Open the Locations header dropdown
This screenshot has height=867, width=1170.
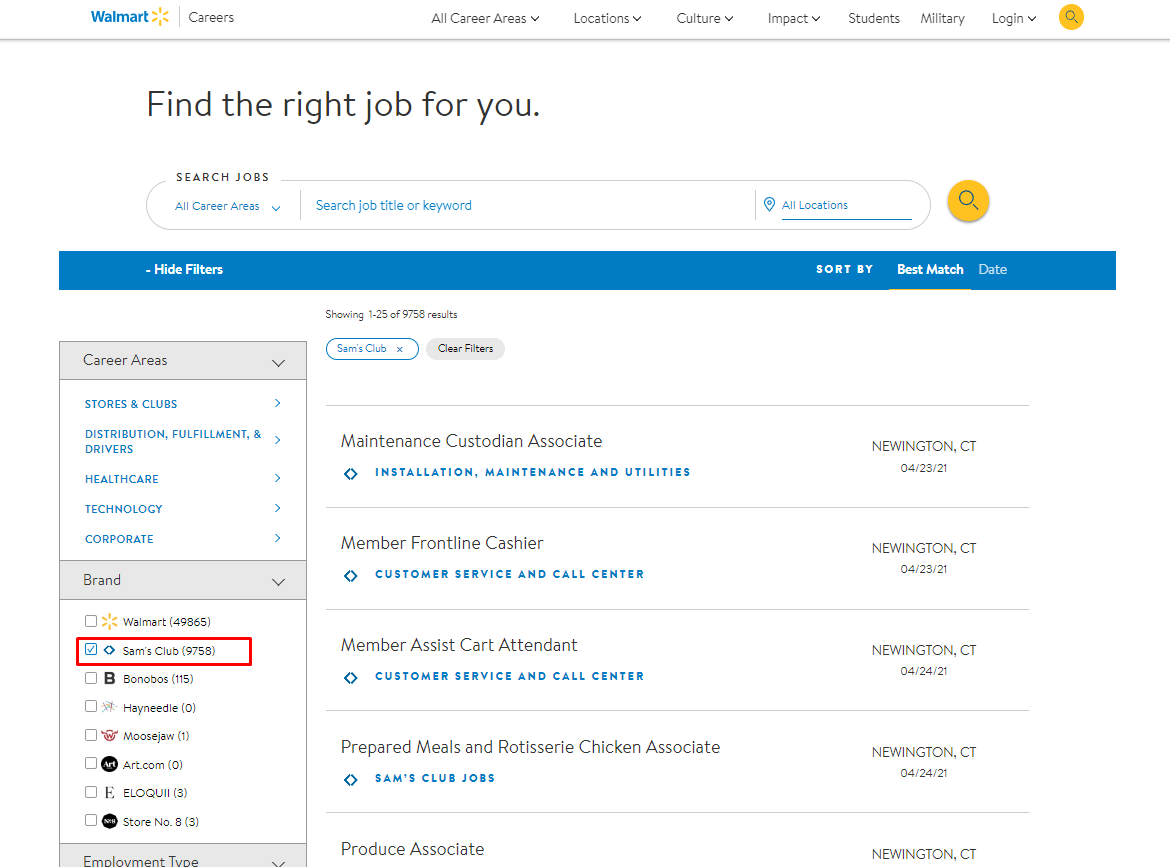(x=607, y=18)
